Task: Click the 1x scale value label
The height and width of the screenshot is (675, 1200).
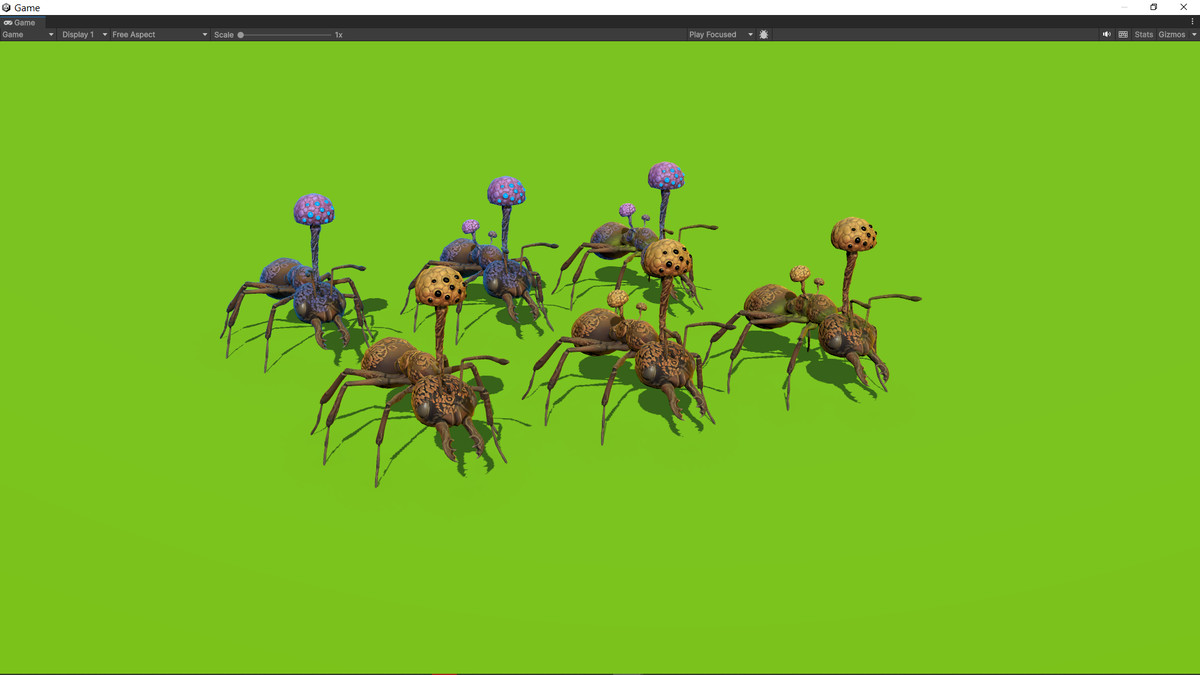Action: click(338, 34)
